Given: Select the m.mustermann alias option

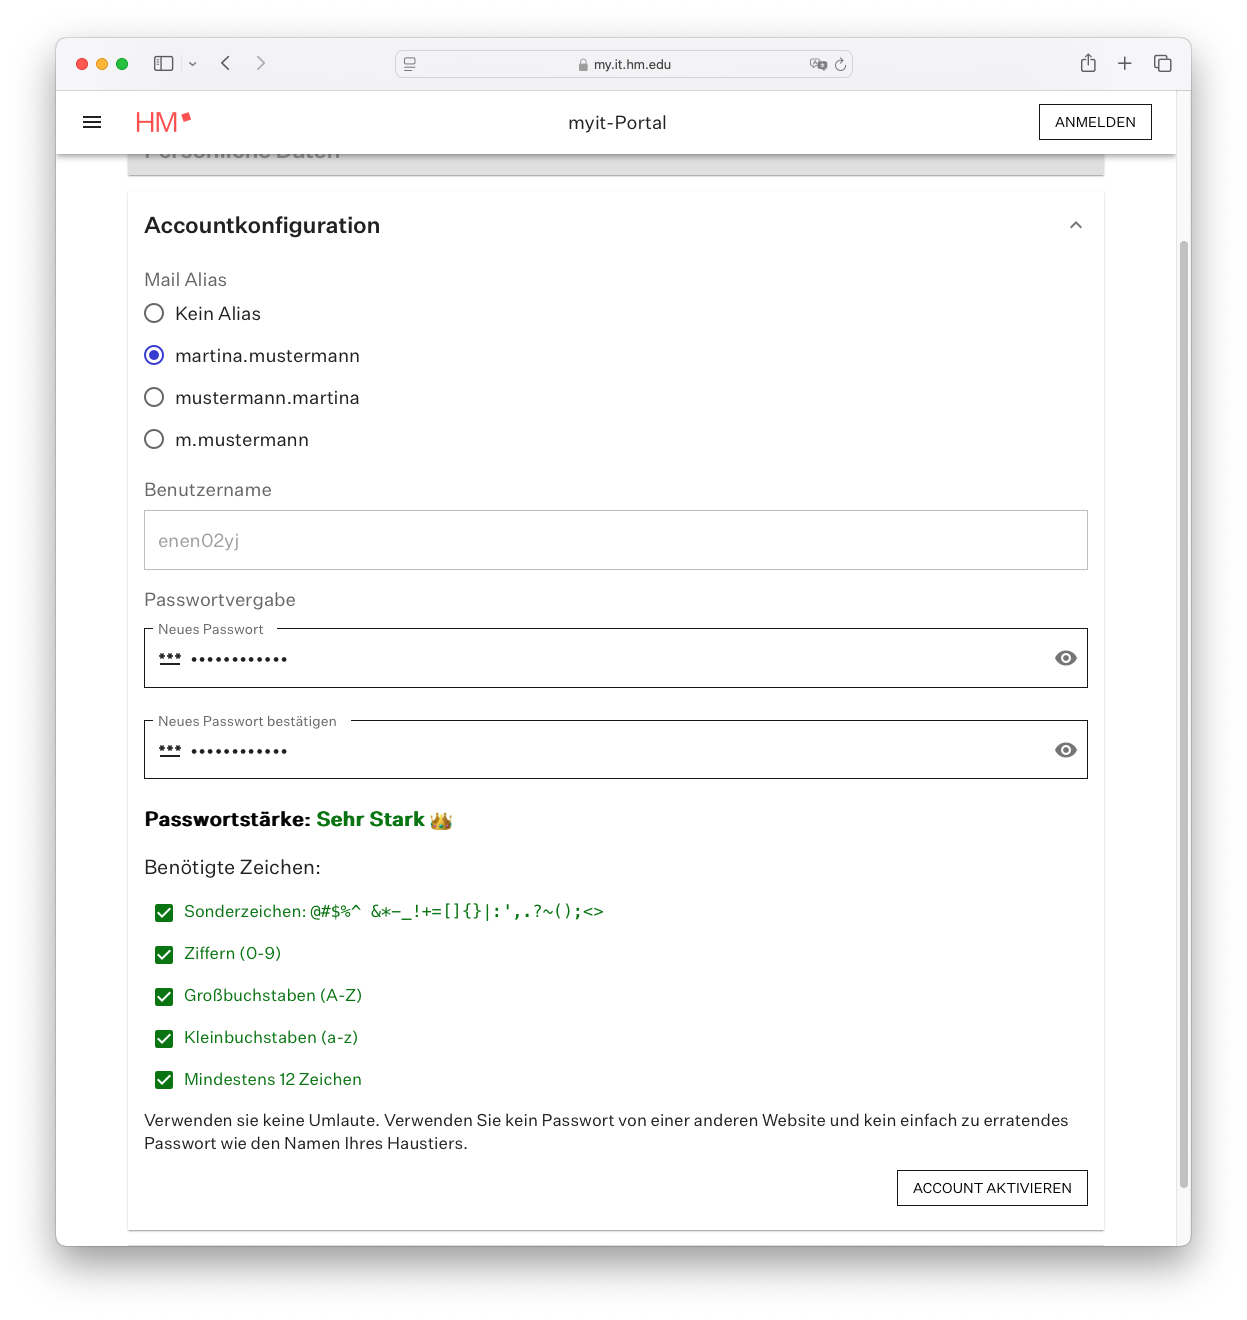Looking at the screenshot, I should coord(154,439).
